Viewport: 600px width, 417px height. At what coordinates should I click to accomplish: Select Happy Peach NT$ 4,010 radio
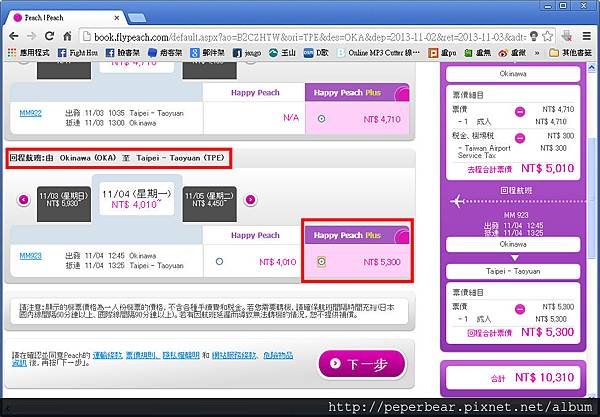219,262
